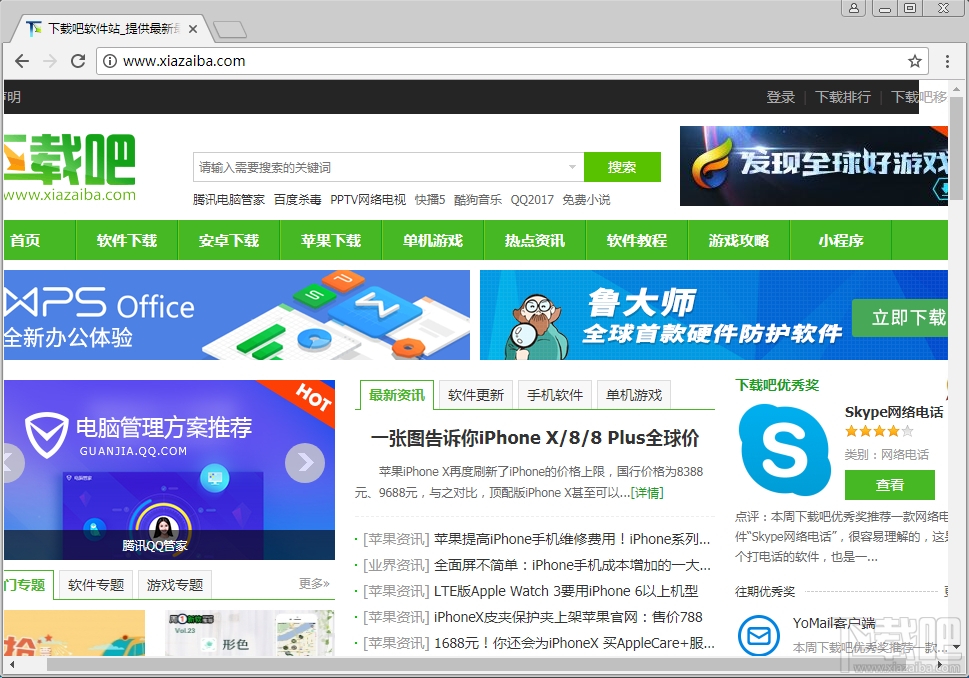
Task: Open 小程序 navigation item
Action: tap(840, 240)
